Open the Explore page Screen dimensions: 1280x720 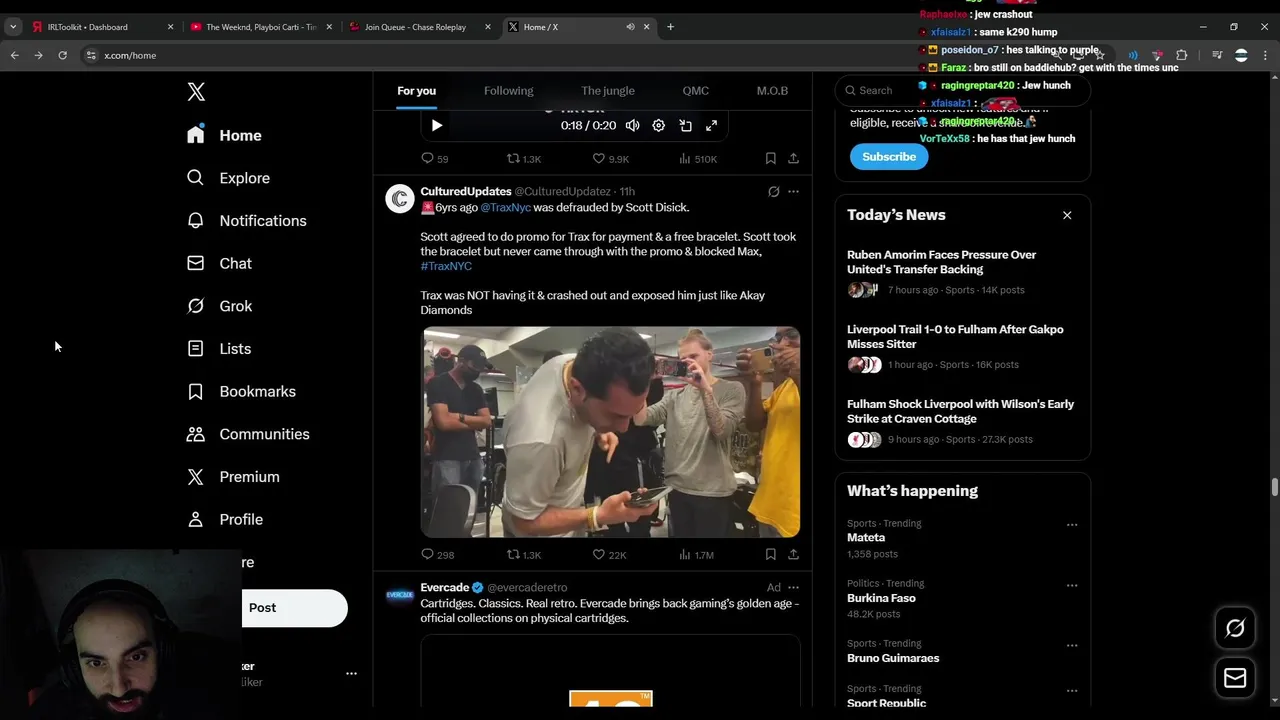coord(228,178)
